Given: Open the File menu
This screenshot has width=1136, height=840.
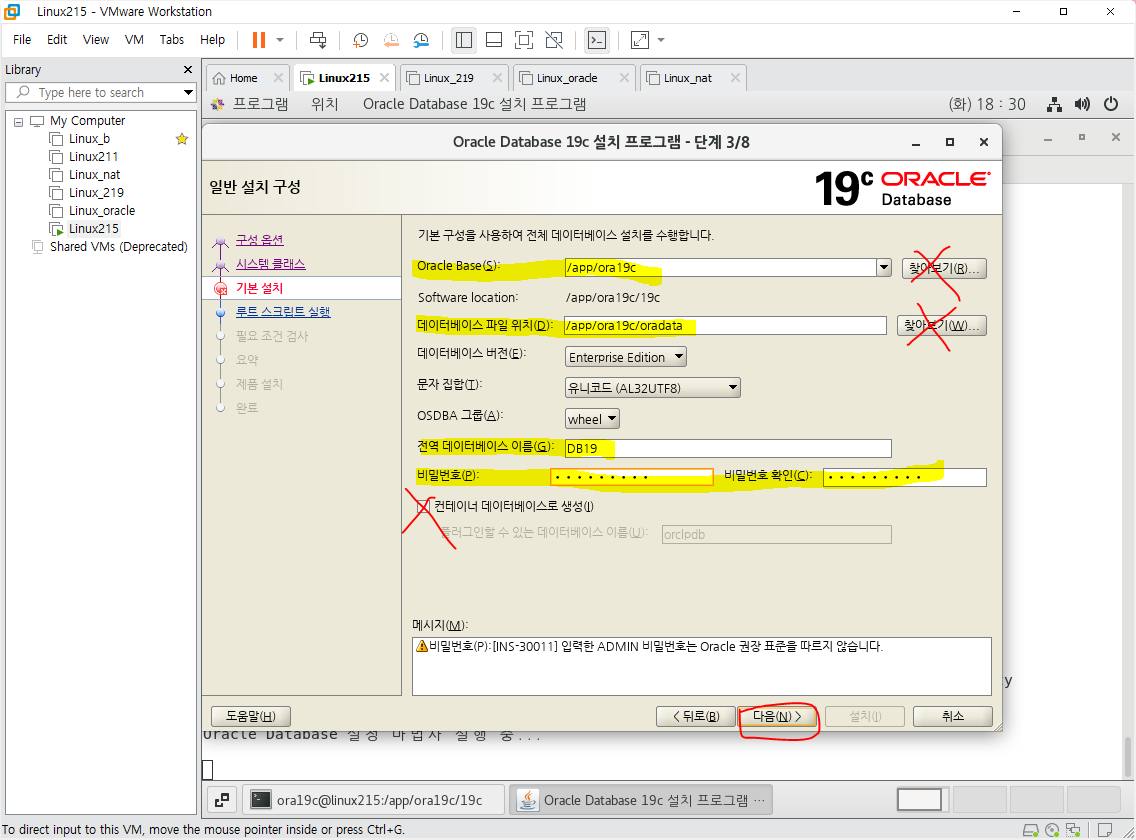Looking at the screenshot, I should click(22, 40).
